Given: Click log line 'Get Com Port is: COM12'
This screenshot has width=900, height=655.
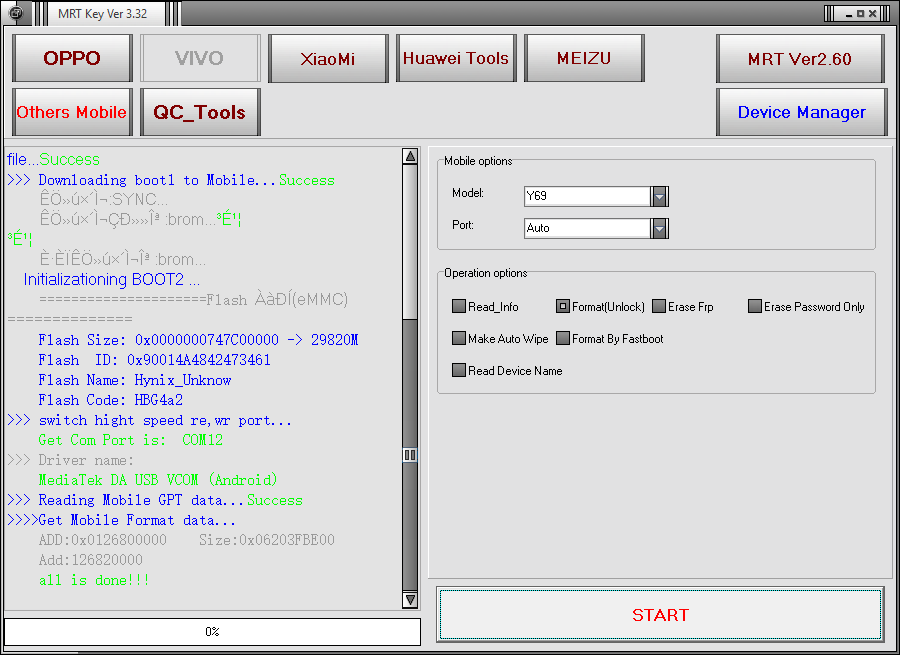Looking at the screenshot, I should pos(131,440).
